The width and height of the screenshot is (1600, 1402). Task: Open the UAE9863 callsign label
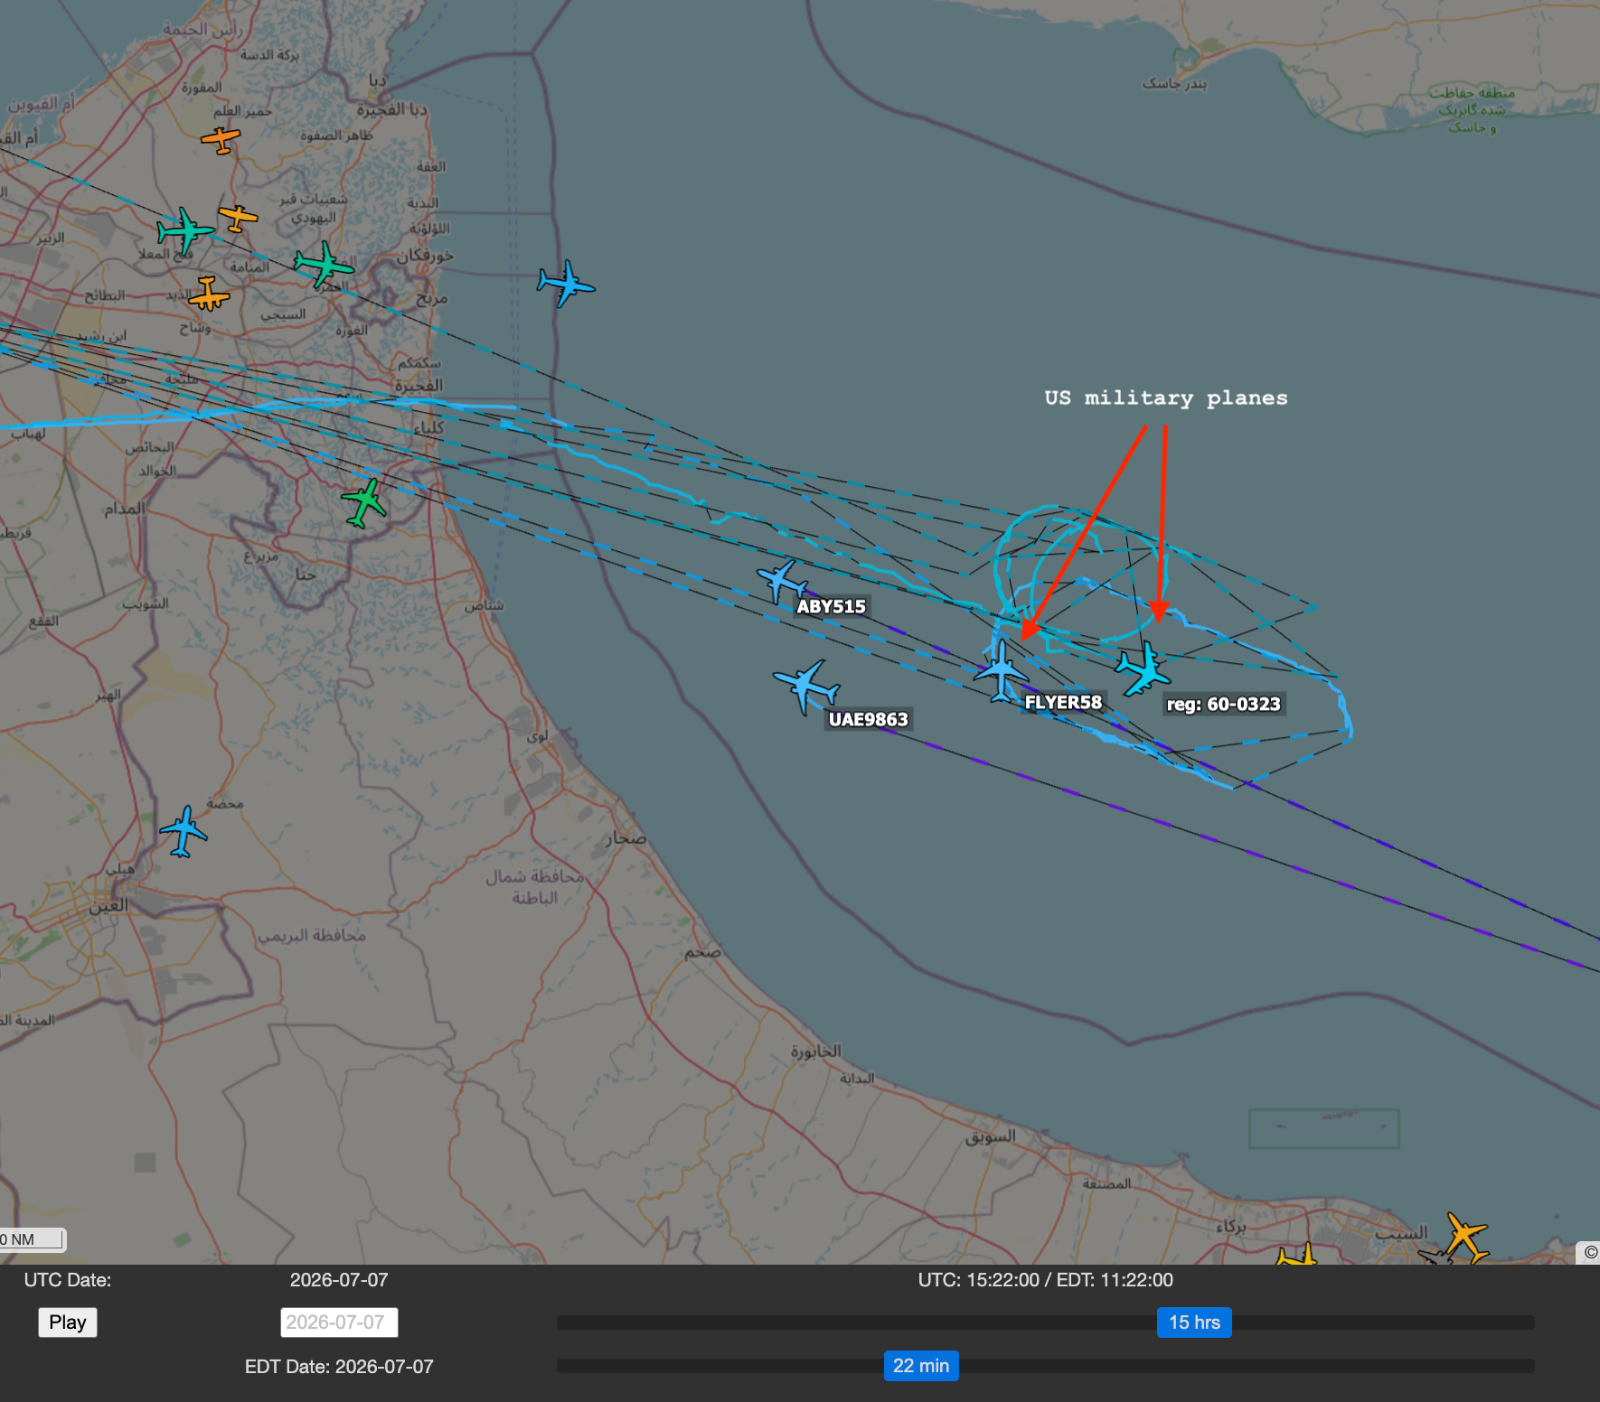(868, 720)
